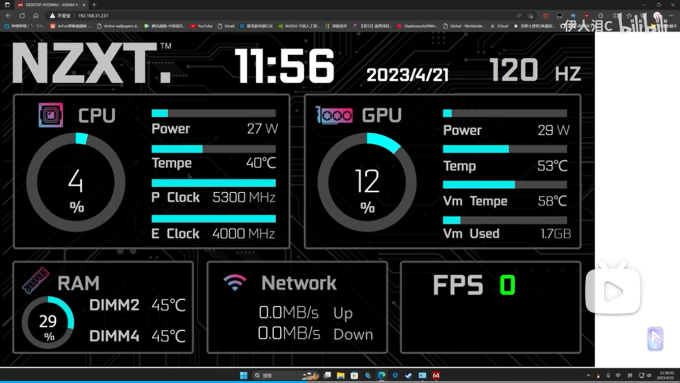The width and height of the screenshot is (680, 383).
Task: Go back using the browser back arrow
Action: tap(8, 16)
